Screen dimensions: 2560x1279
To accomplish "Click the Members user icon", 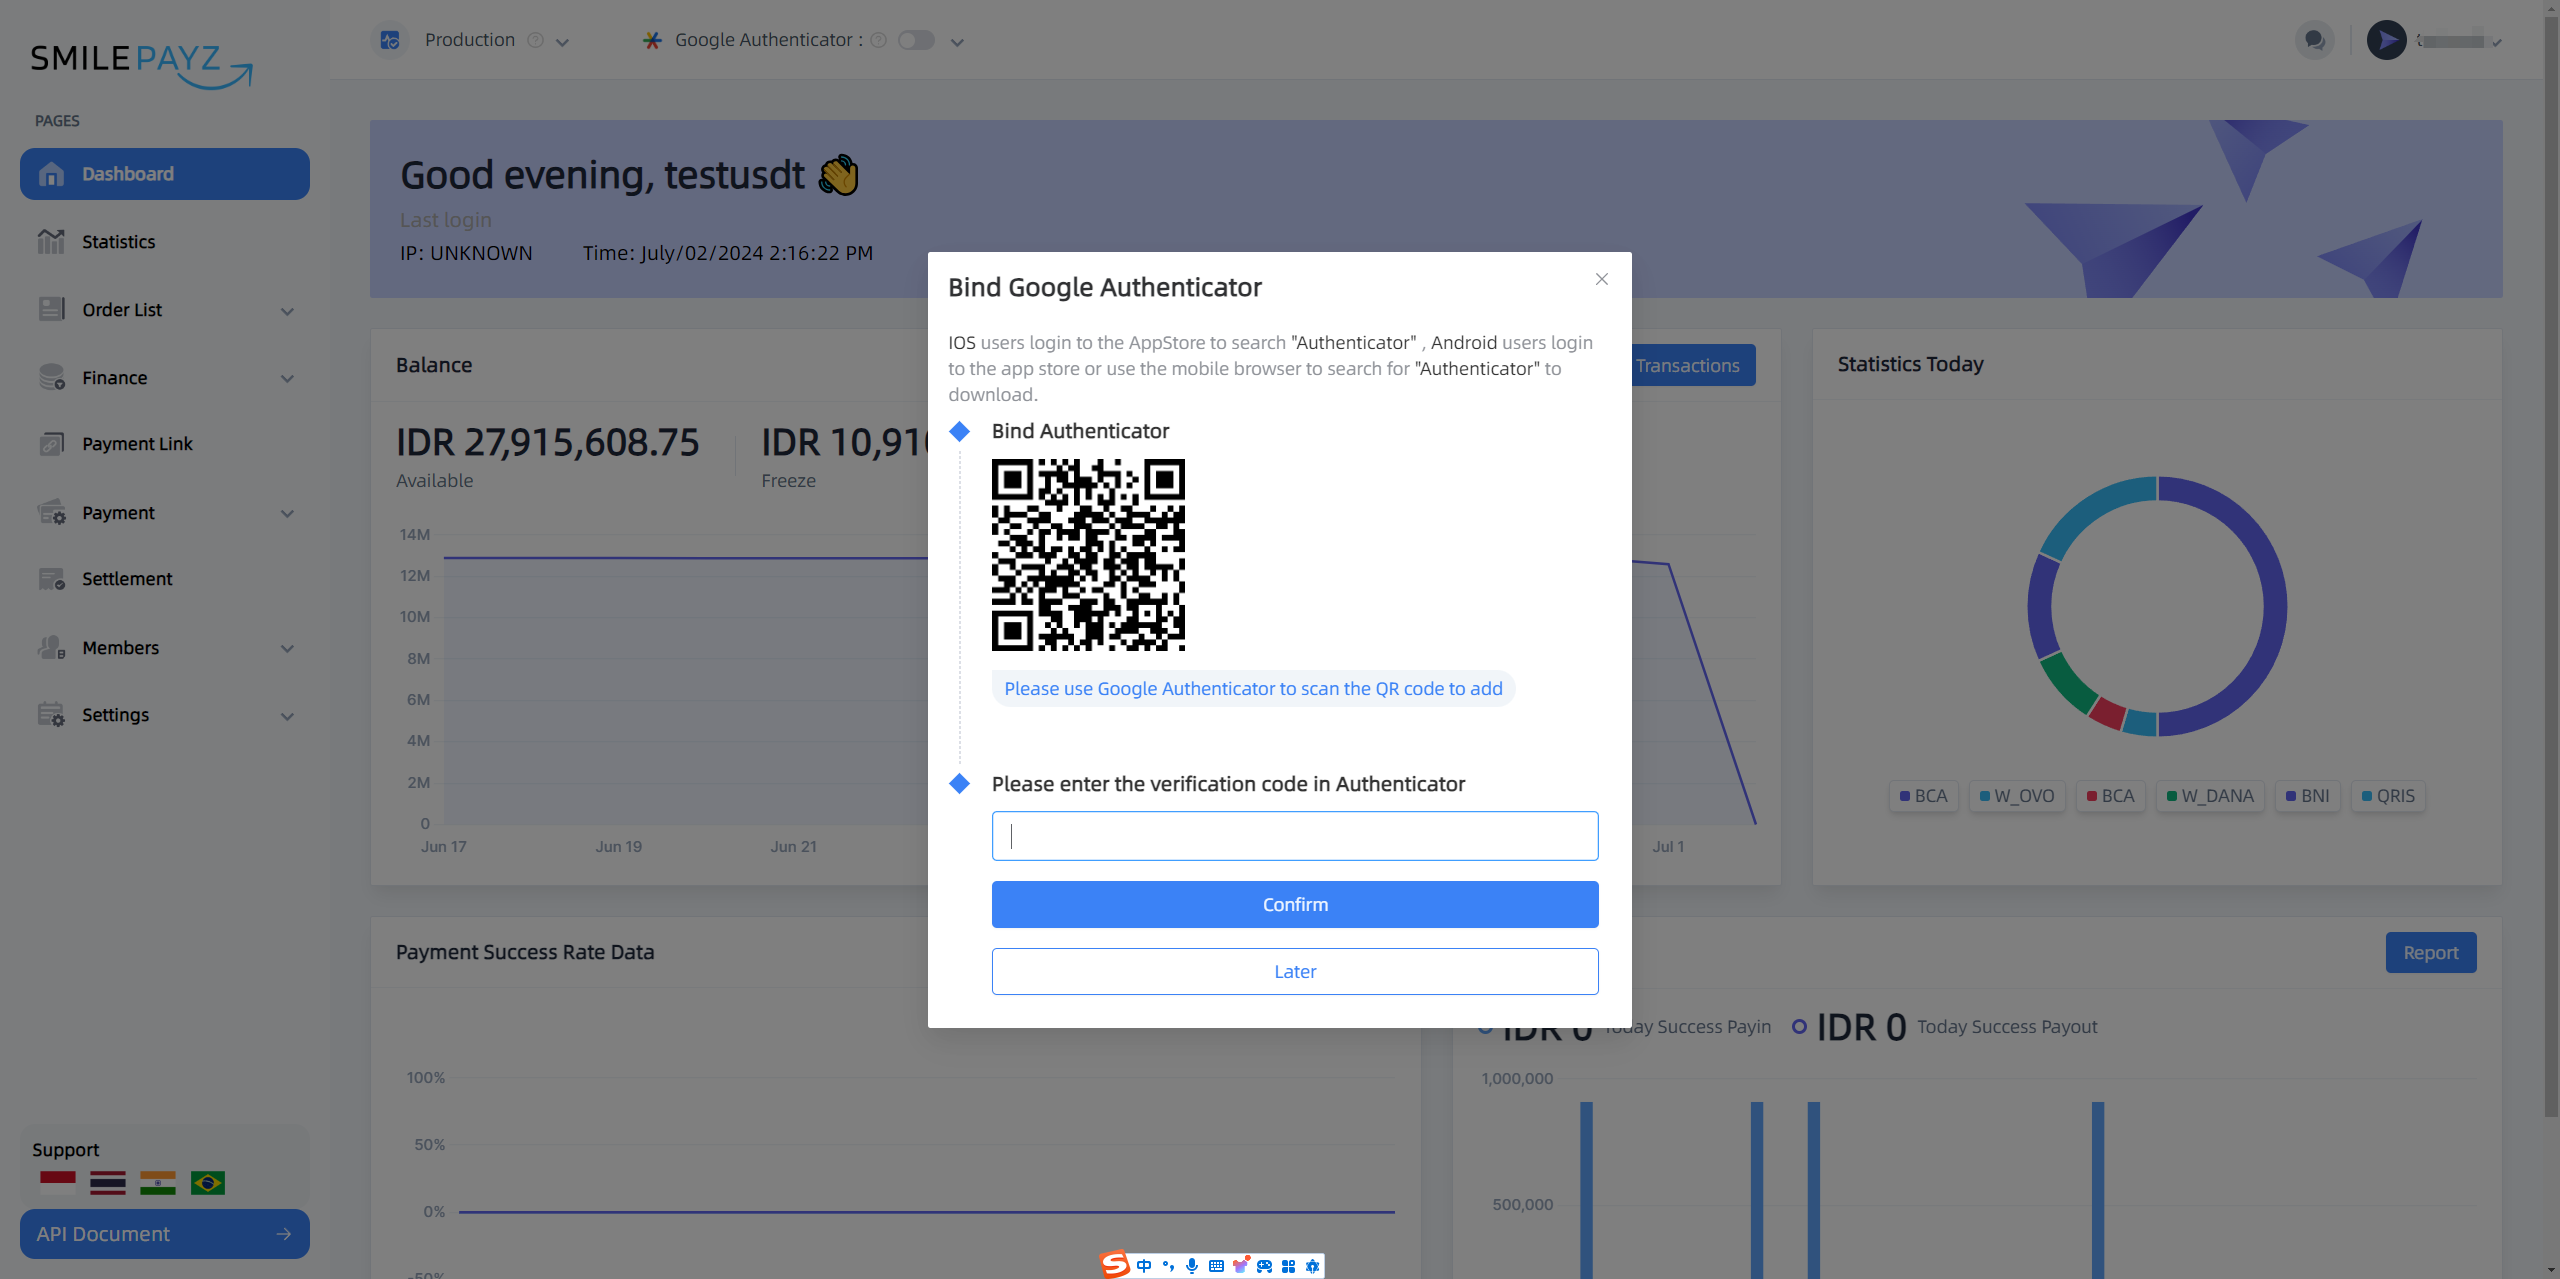I will pos(52,647).
